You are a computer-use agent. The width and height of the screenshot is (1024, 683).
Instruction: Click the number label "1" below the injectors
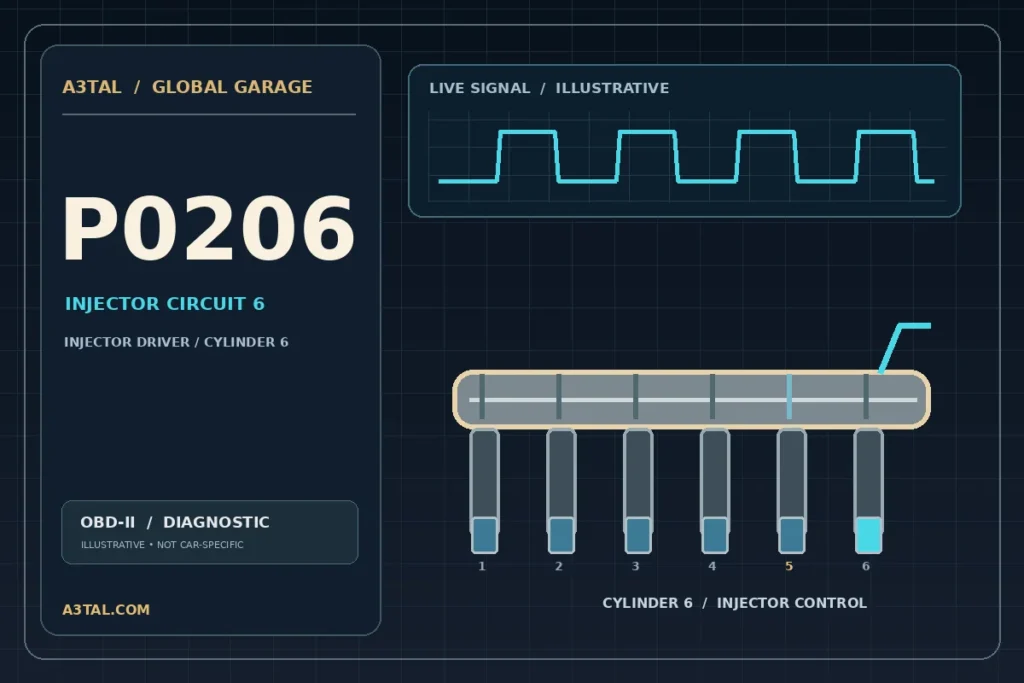[x=482, y=566]
